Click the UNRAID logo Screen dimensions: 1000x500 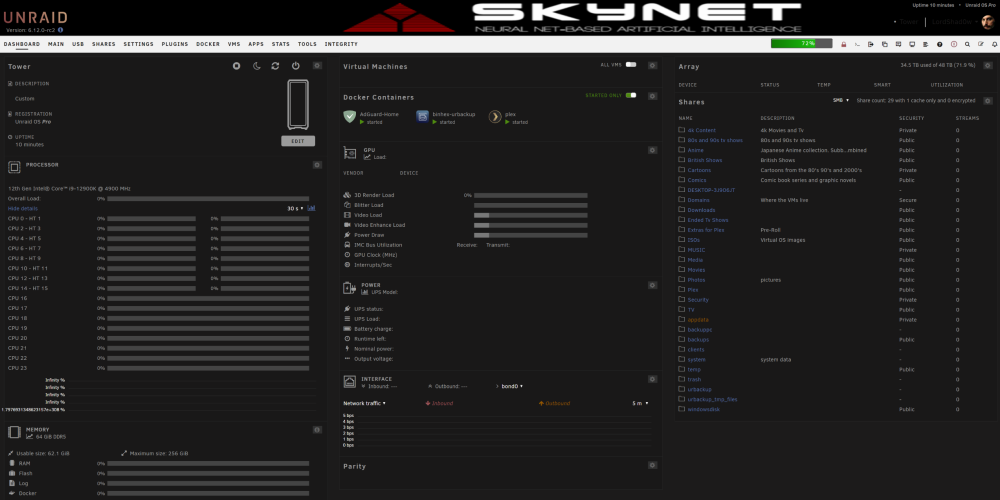(34, 18)
